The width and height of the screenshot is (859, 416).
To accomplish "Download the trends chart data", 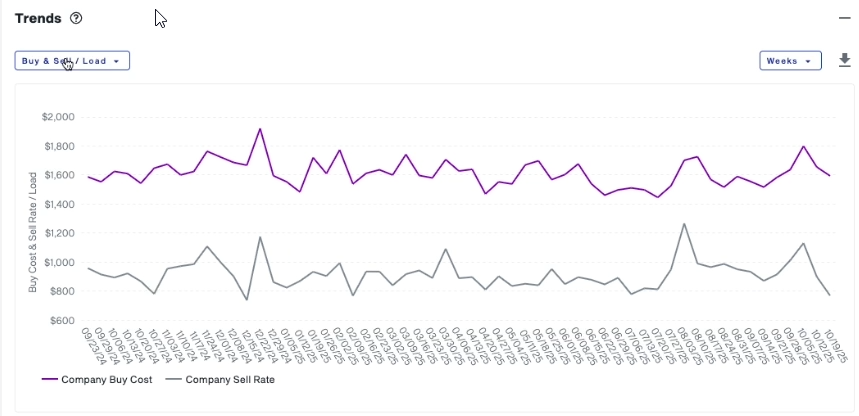I will 844,60.
